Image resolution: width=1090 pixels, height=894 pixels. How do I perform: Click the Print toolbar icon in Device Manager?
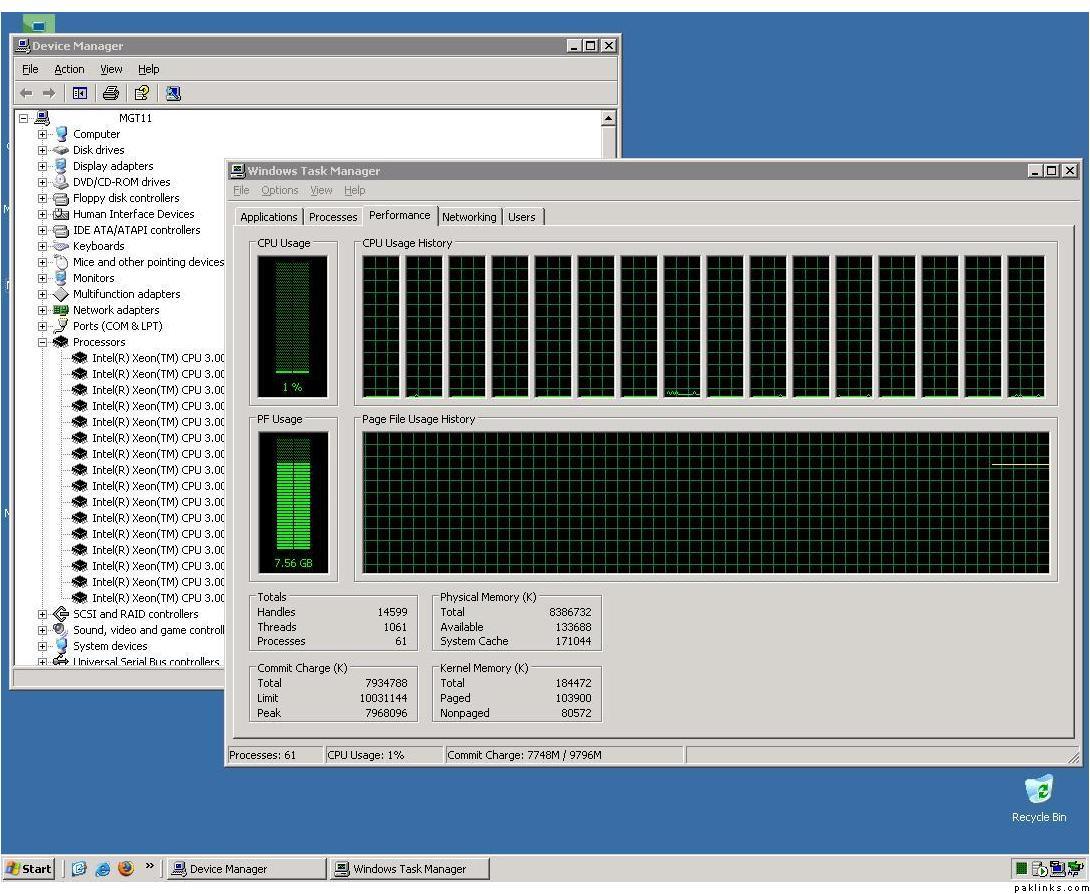(111, 93)
